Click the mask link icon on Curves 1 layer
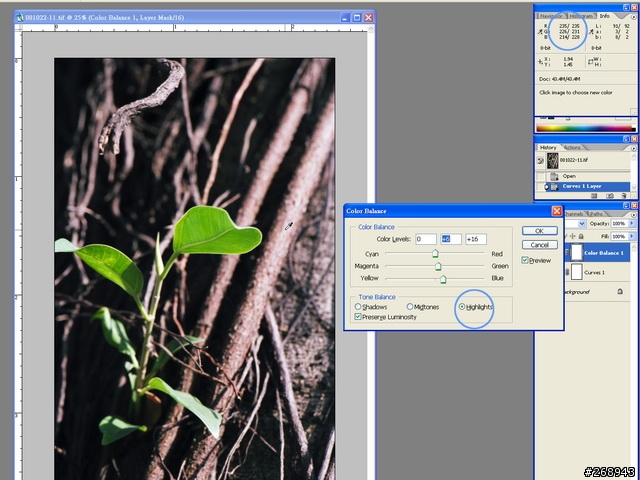 (x=567, y=272)
